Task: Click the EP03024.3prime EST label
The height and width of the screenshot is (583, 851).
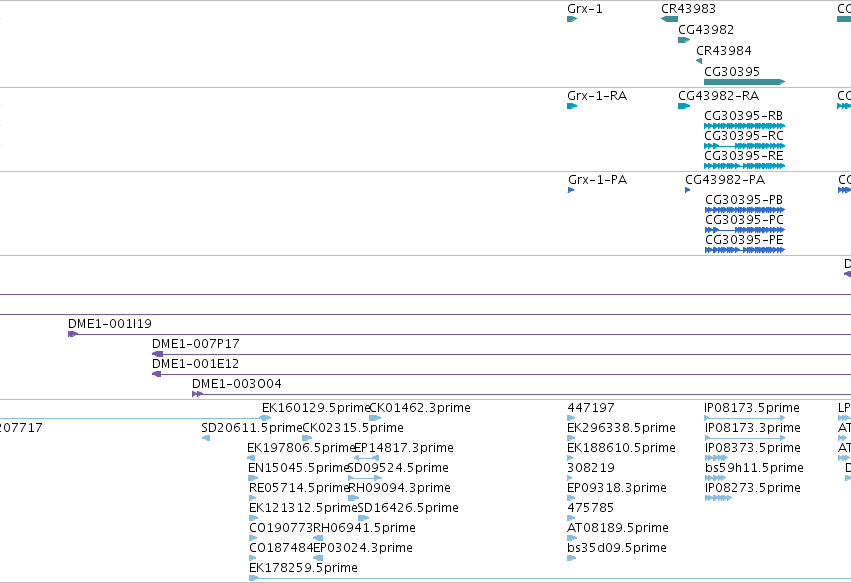Action: coord(363,548)
